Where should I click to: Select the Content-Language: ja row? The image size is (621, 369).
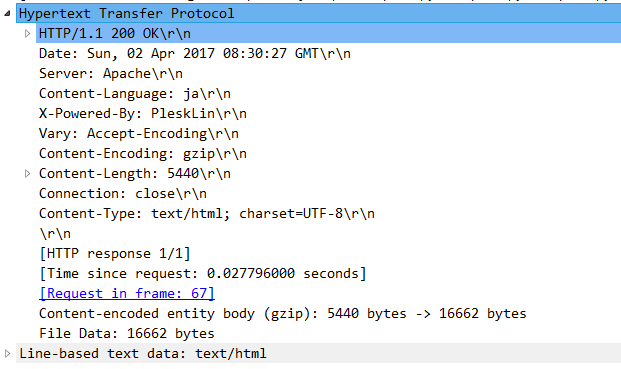[x=135, y=93]
